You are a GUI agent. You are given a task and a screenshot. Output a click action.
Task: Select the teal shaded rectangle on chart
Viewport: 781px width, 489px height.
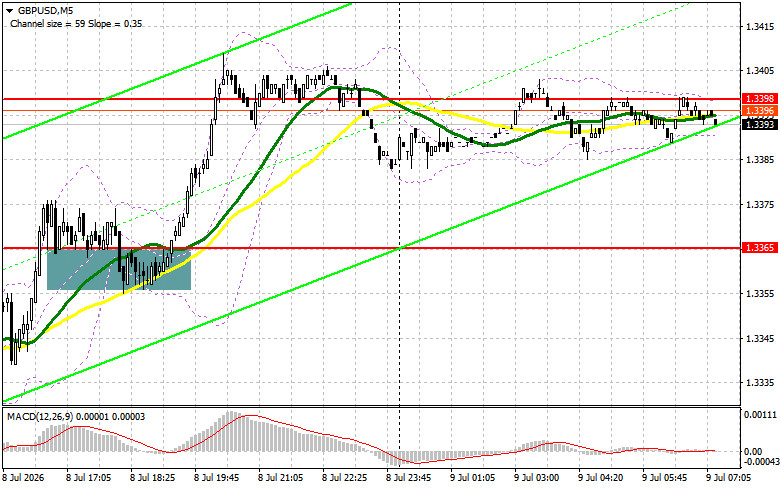point(119,269)
